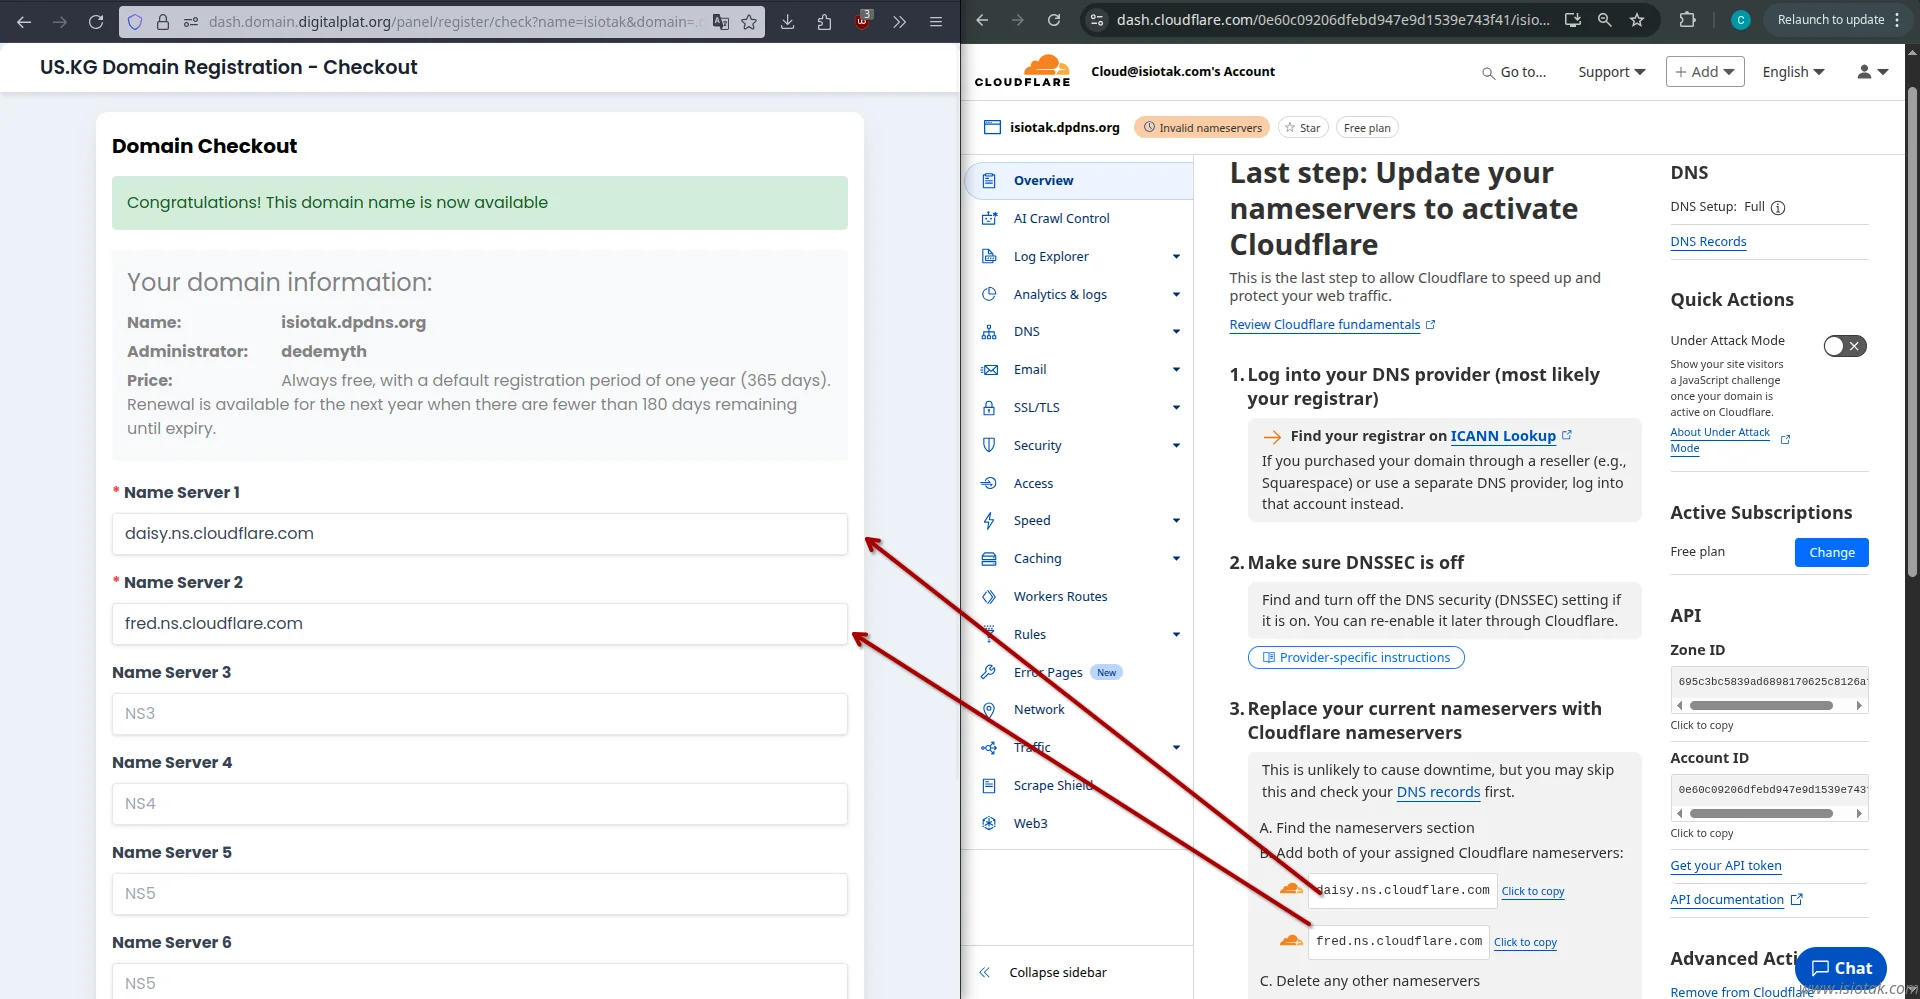Bookmark the Cloudflare page in Chrome

pos(1637,20)
